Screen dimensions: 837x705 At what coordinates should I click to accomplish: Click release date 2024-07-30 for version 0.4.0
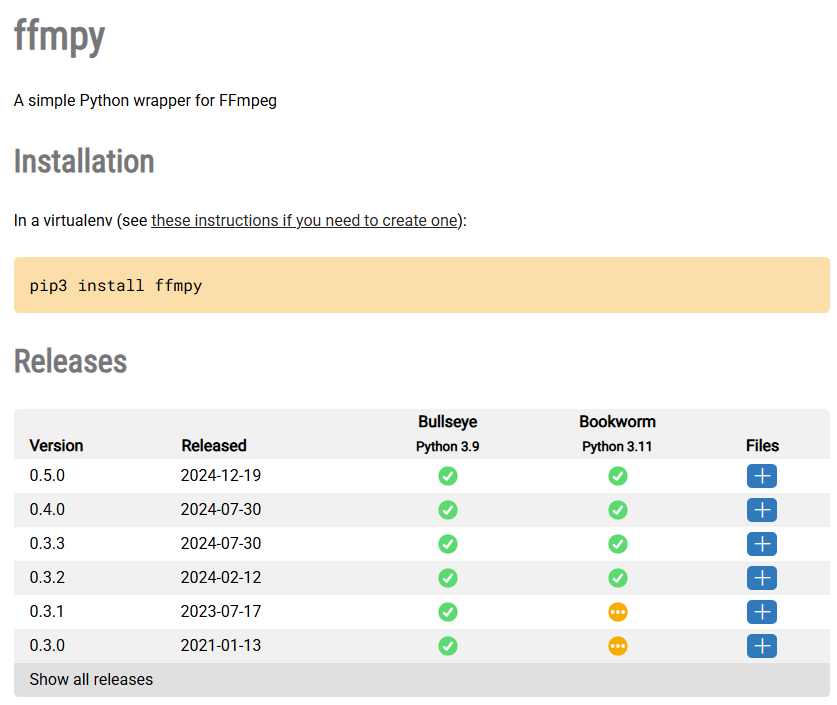pos(221,510)
